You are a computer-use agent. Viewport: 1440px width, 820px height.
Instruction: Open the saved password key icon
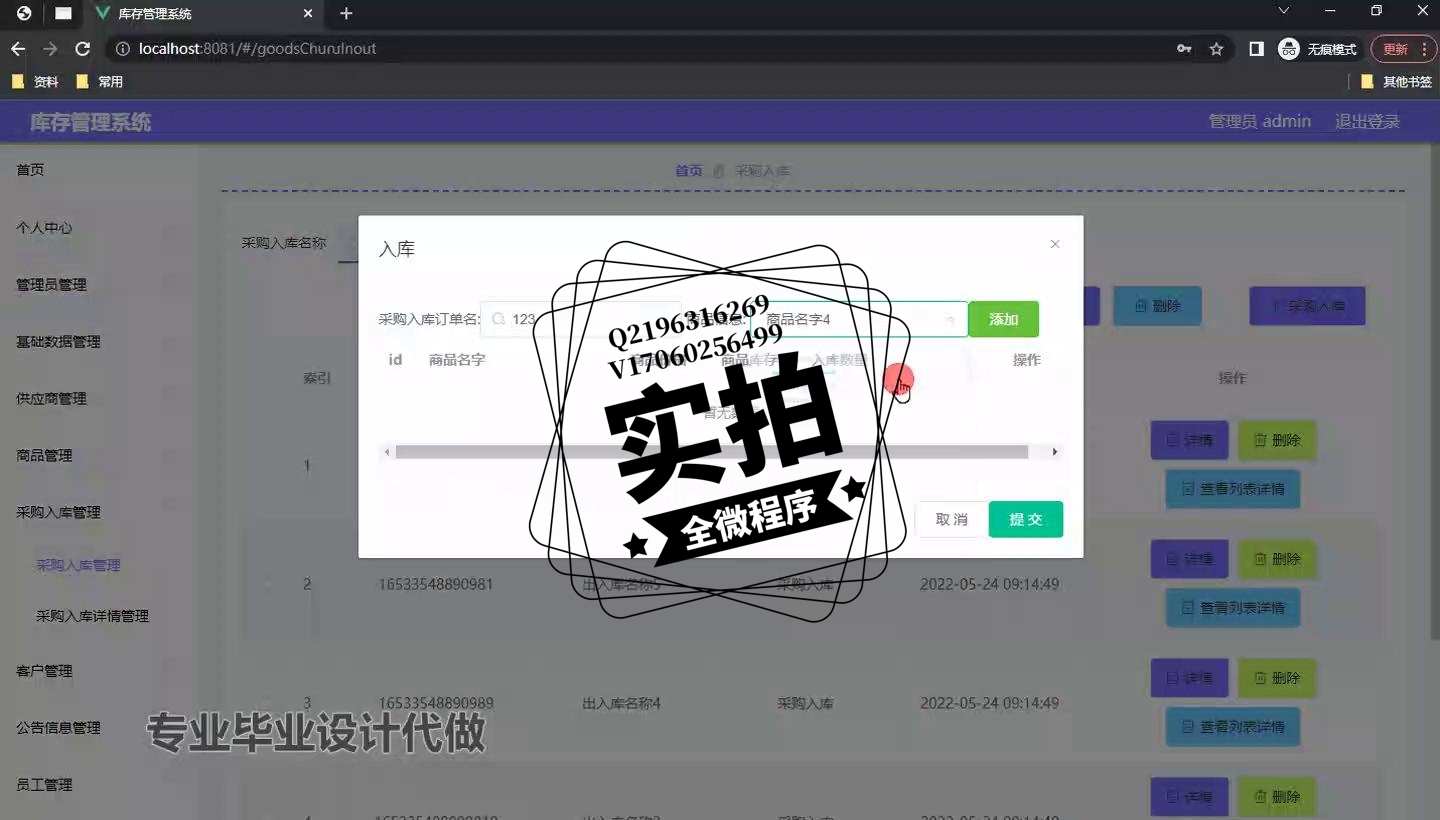(x=1184, y=49)
